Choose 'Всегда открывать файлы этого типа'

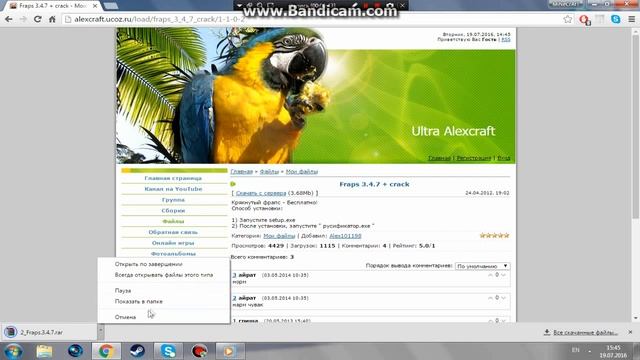click(x=164, y=275)
